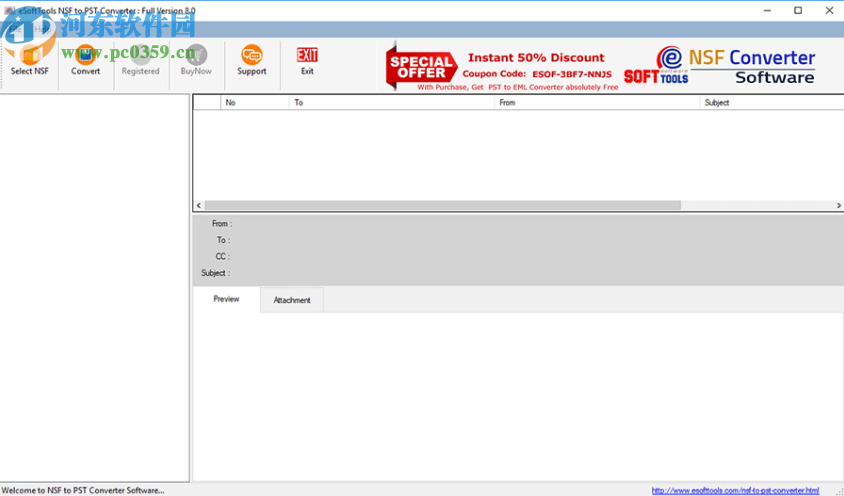Switch to the Preview tab
The height and width of the screenshot is (496, 844).
coord(226,299)
